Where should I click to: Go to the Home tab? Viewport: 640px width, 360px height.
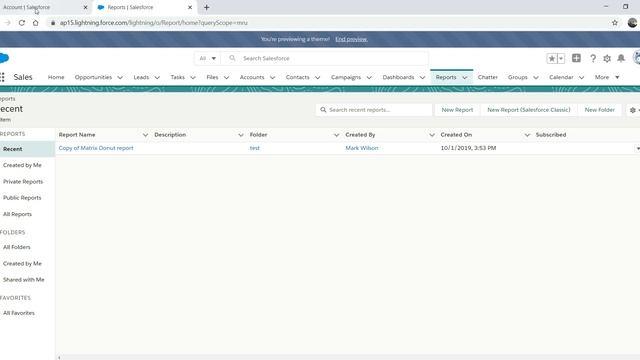pyautogui.click(x=56, y=77)
